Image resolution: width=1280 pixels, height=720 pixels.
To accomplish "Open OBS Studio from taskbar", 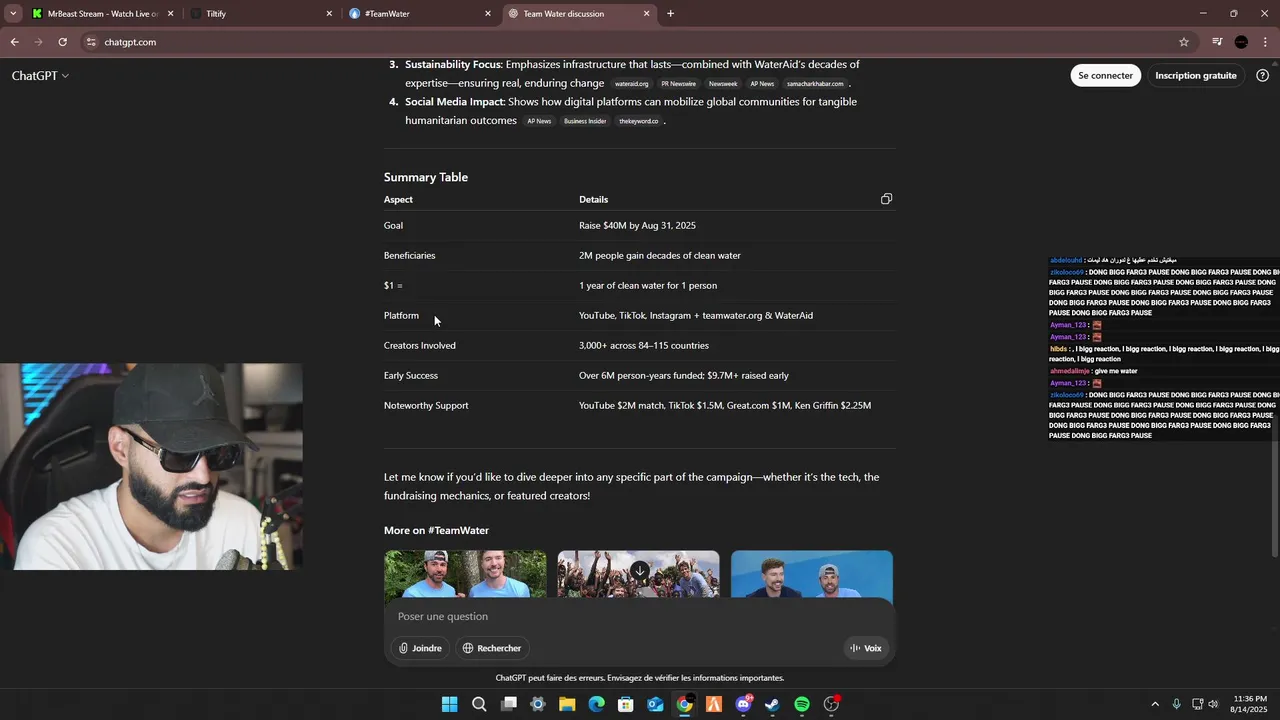I will coord(831,704).
